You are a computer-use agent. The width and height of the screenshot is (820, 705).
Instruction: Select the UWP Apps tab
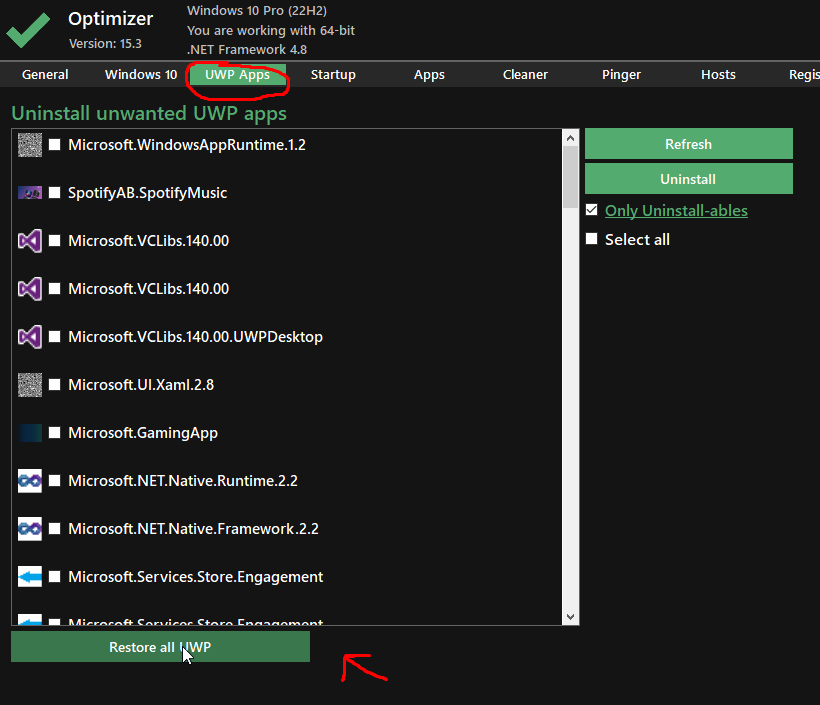tap(237, 75)
